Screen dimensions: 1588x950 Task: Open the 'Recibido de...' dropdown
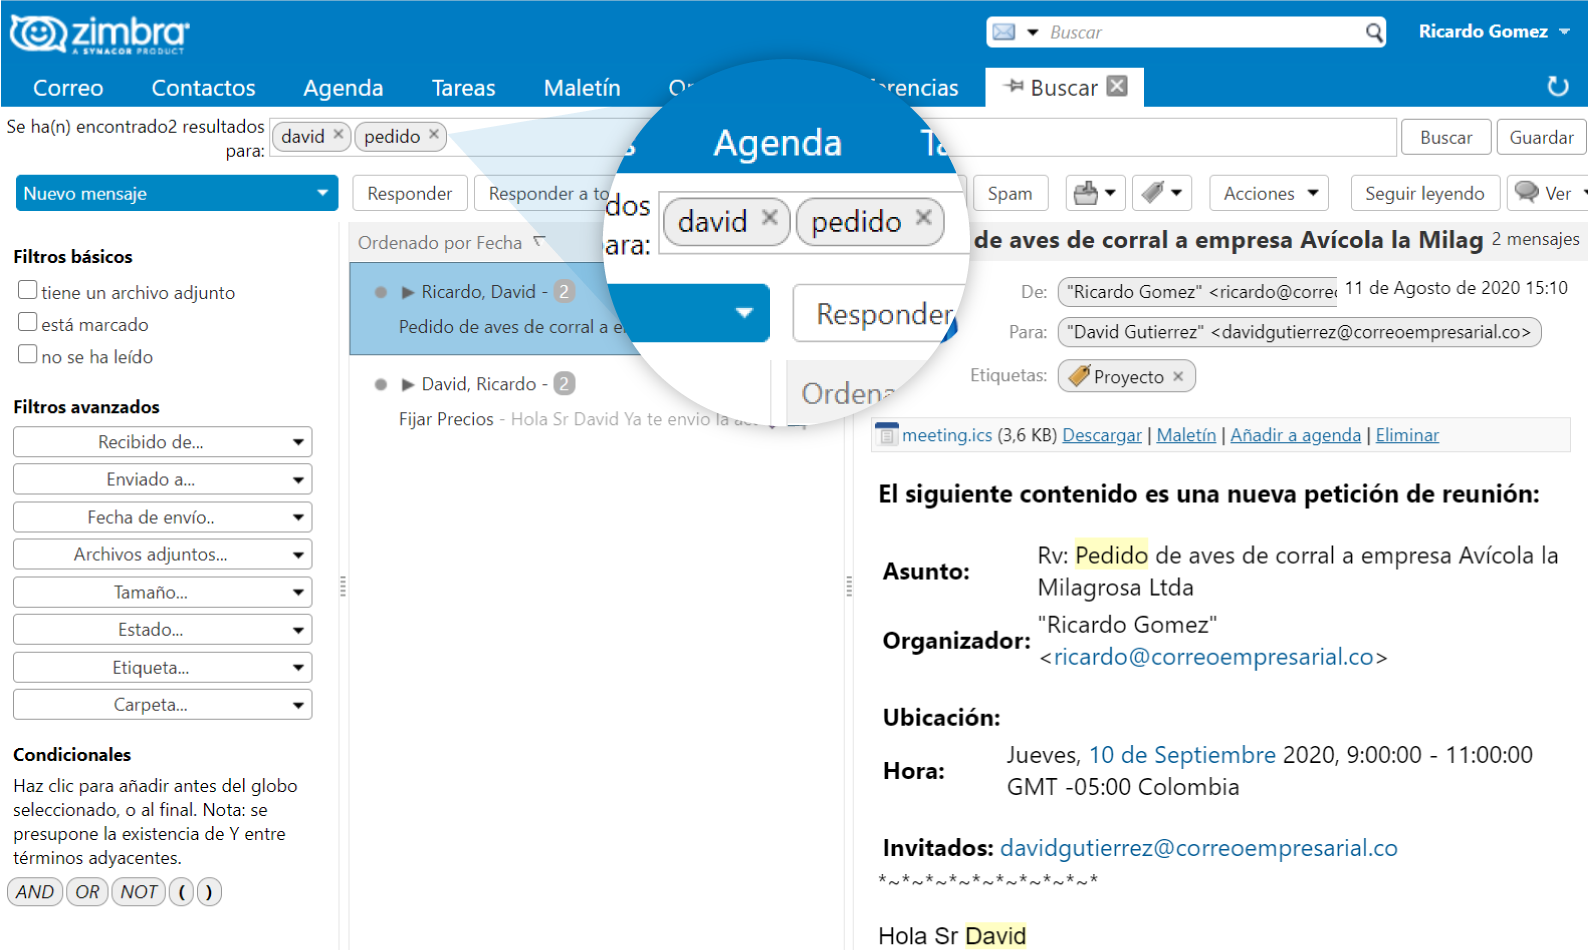coord(162,442)
